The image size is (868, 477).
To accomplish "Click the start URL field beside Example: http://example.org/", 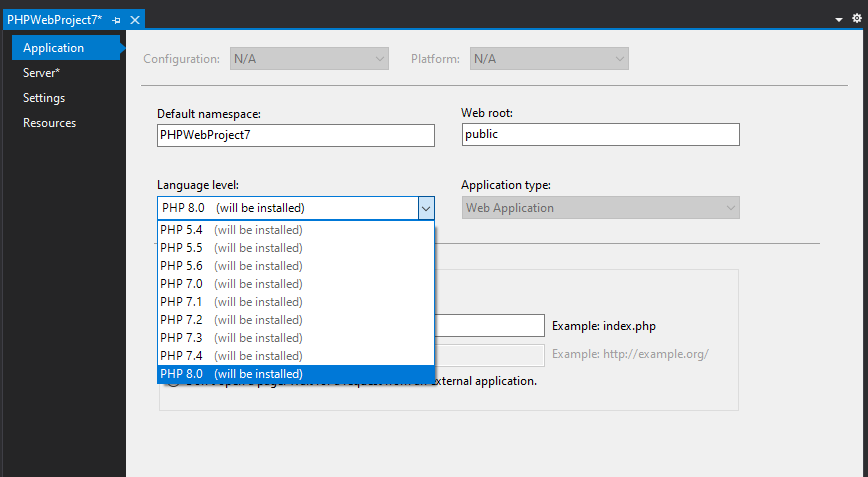I will click(x=489, y=355).
